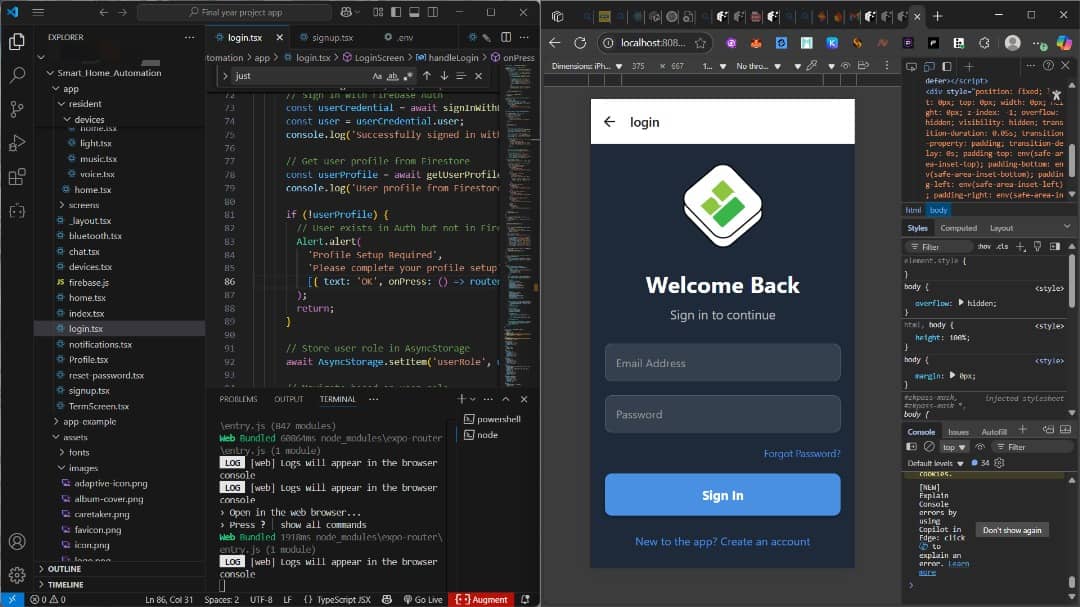1080x607 pixels.
Task: Open the browser Extensions puzzle icon
Action: click(984, 43)
